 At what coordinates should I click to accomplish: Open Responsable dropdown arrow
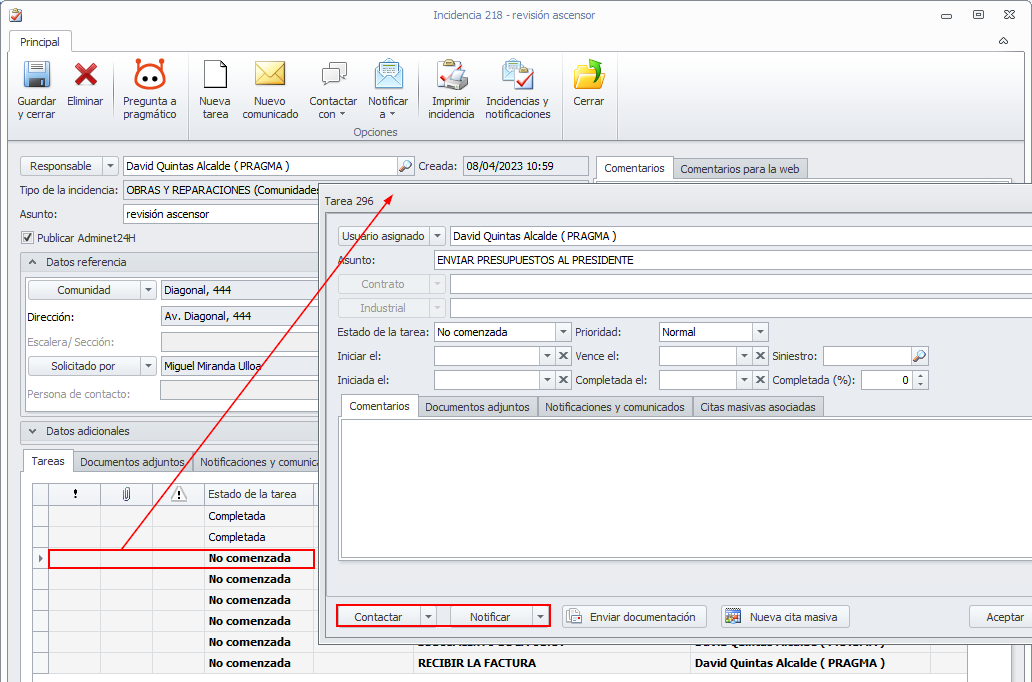tap(111, 166)
